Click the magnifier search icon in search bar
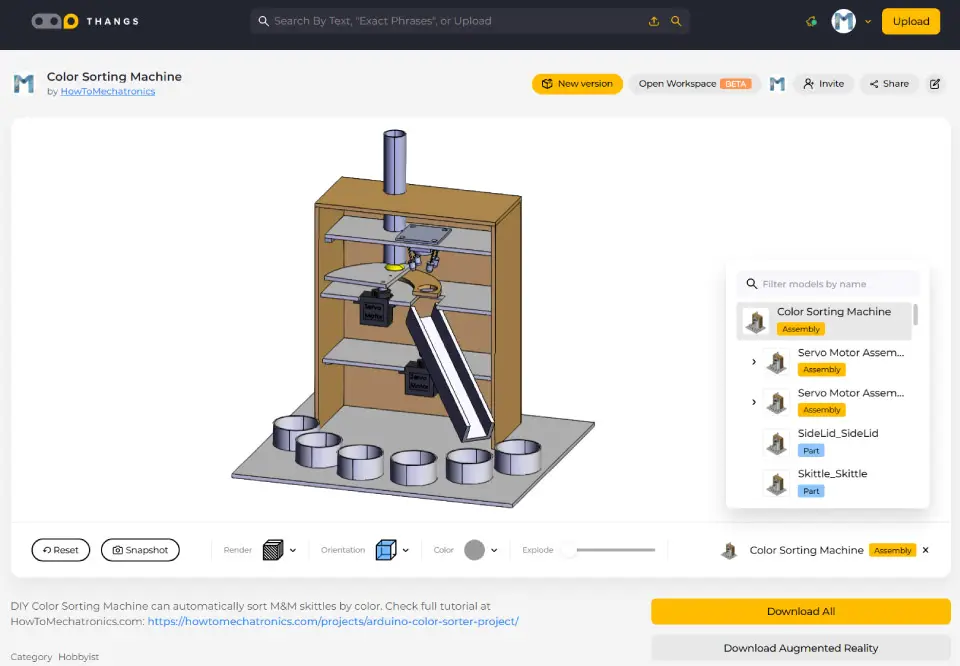This screenshot has height=666, width=960. [x=676, y=21]
